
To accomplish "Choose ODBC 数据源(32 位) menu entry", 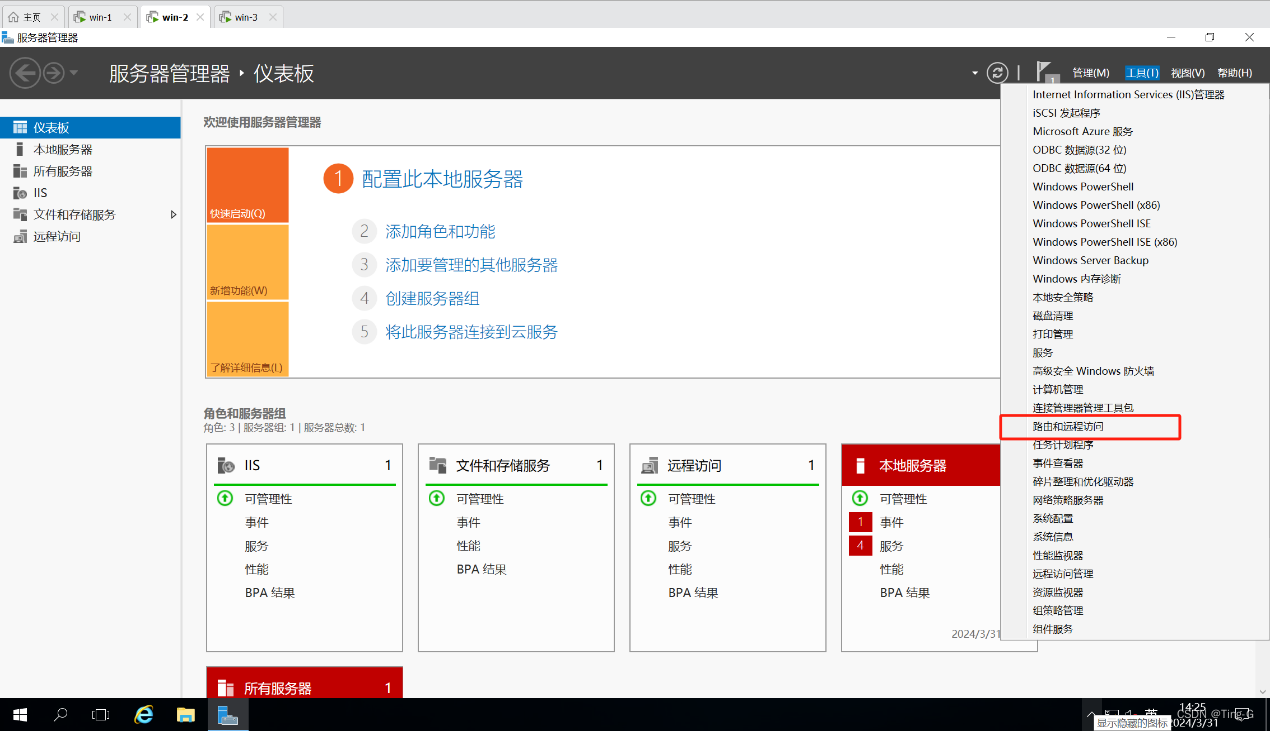I will tap(1079, 150).
